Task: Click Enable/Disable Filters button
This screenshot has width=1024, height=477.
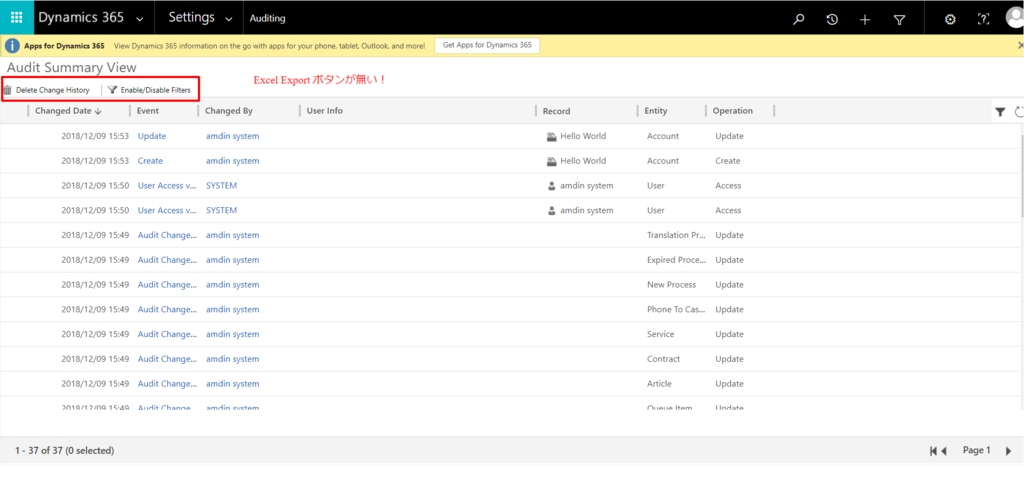Action: (x=150, y=90)
